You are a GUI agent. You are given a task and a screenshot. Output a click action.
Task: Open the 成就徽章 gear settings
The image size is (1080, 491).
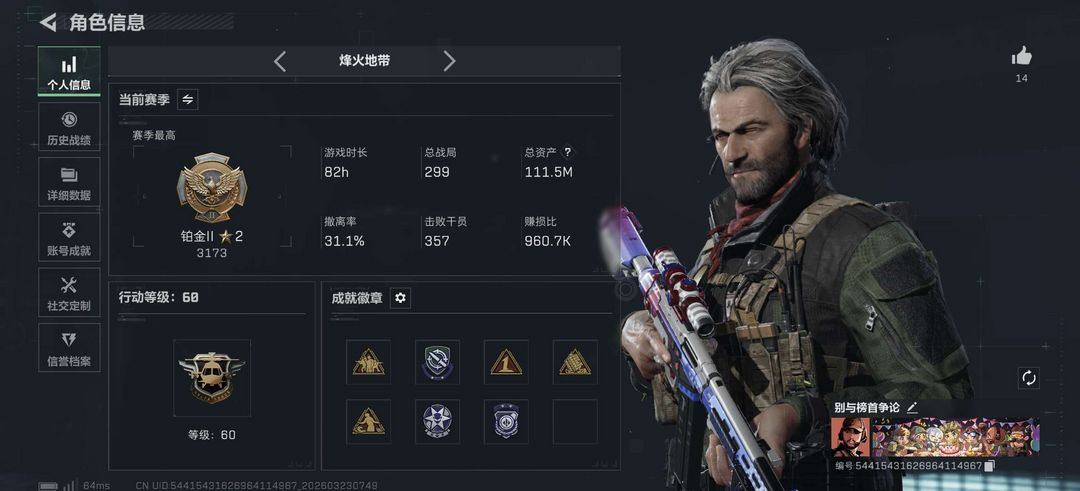point(400,298)
